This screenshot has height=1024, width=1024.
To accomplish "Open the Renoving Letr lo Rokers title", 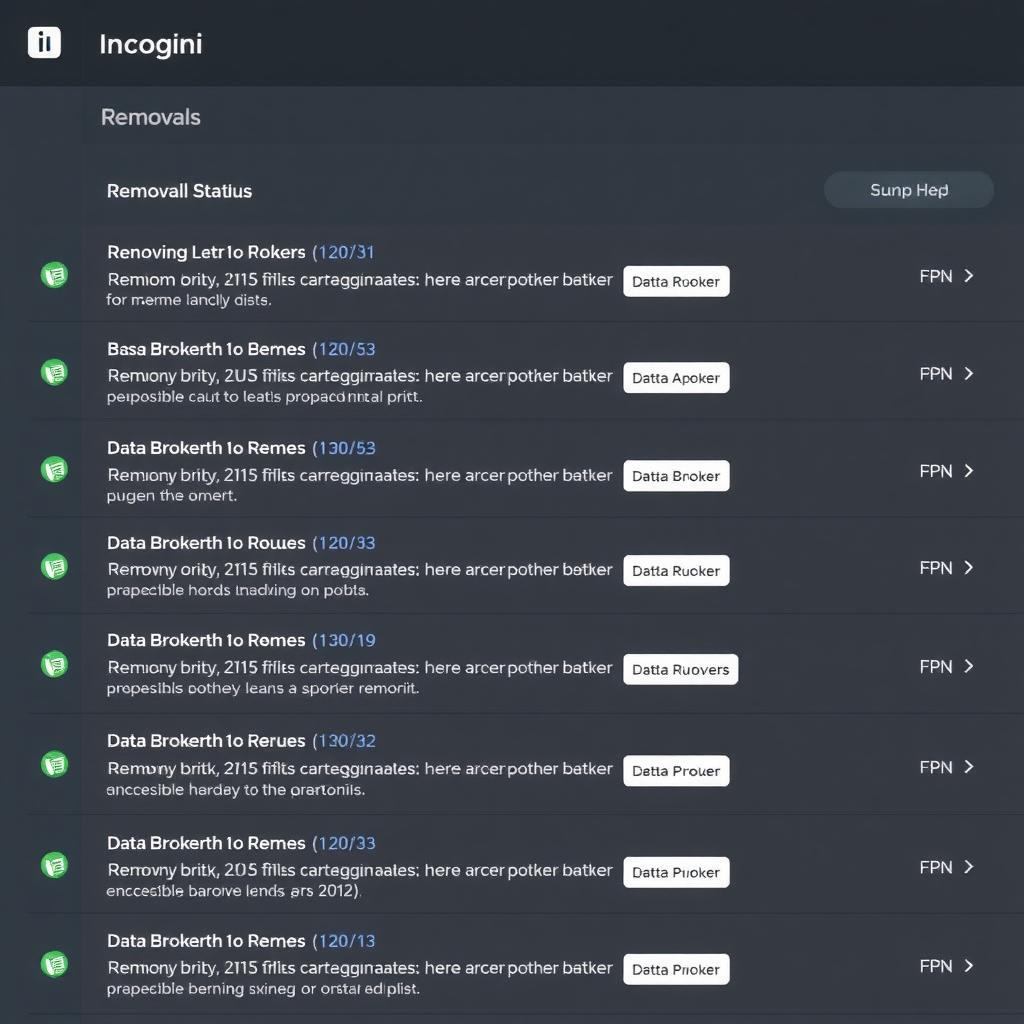I will point(206,252).
